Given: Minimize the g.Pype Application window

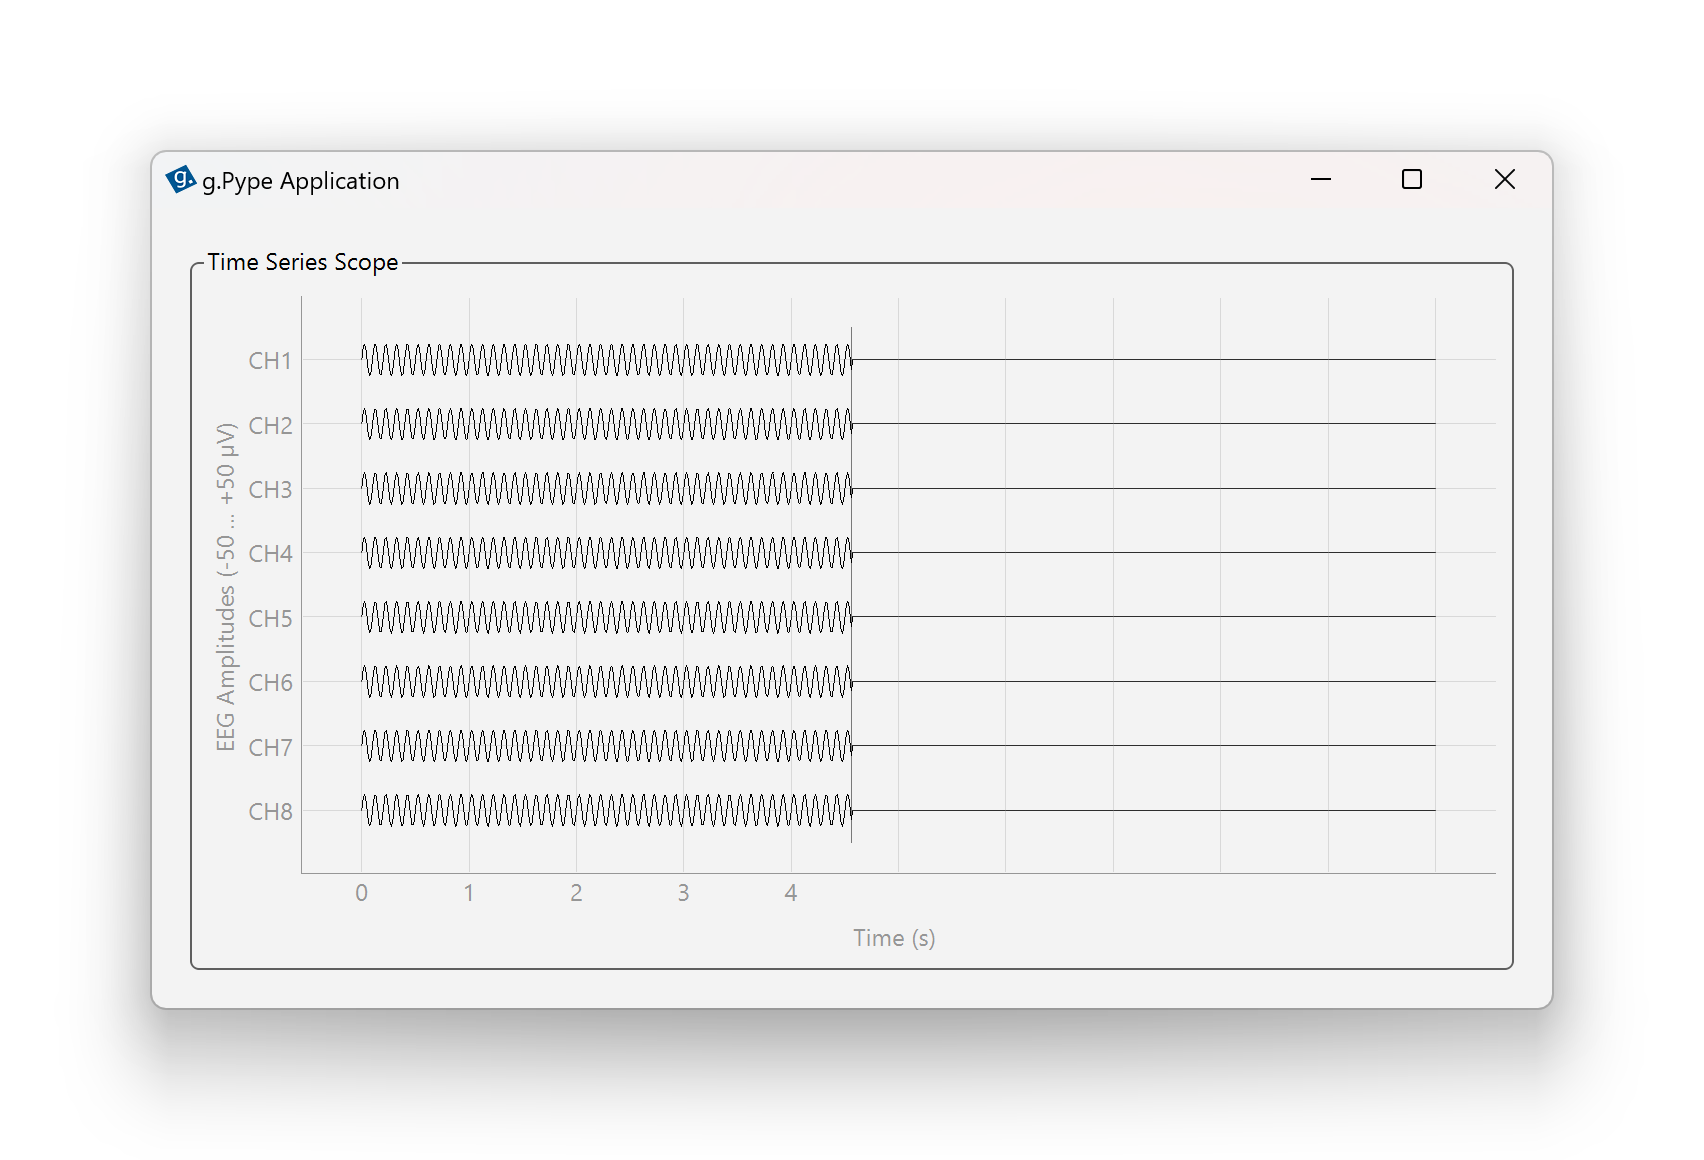Looking at the screenshot, I should click(x=1320, y=180).
